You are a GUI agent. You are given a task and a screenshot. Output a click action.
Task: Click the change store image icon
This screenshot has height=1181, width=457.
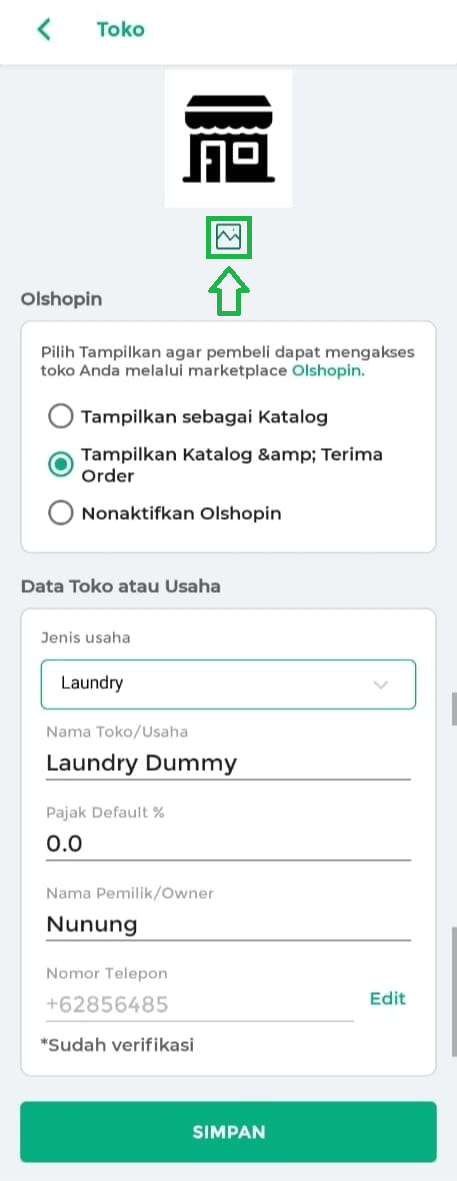point(228,237)
